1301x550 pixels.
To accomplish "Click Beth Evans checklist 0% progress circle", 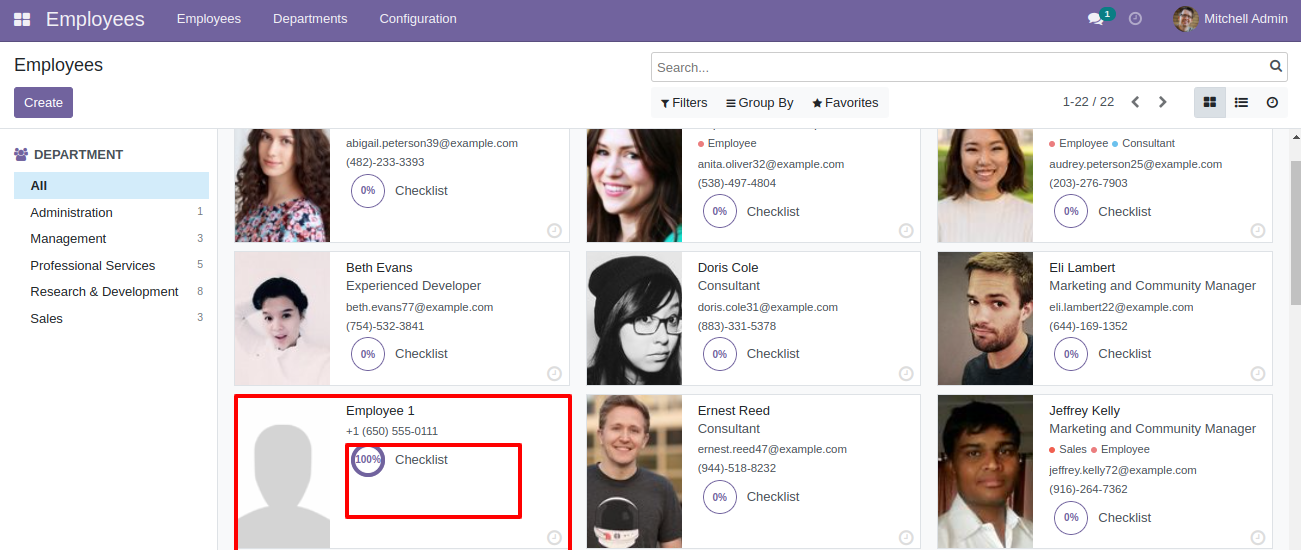I will [x=368, y=354].
